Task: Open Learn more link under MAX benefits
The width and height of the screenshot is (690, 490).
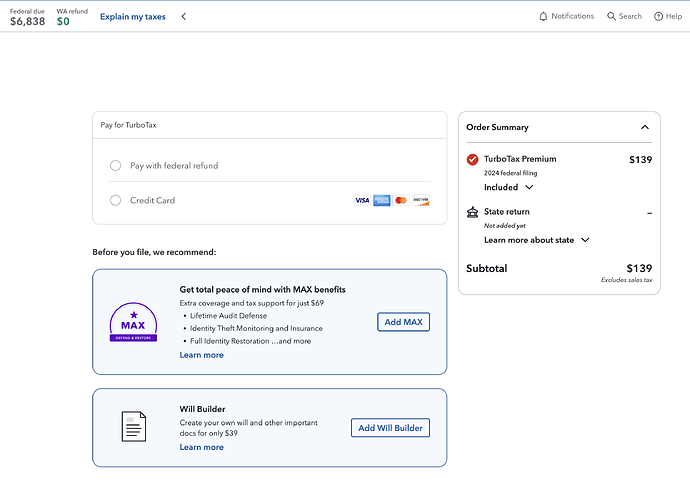Action: [201, 355]
